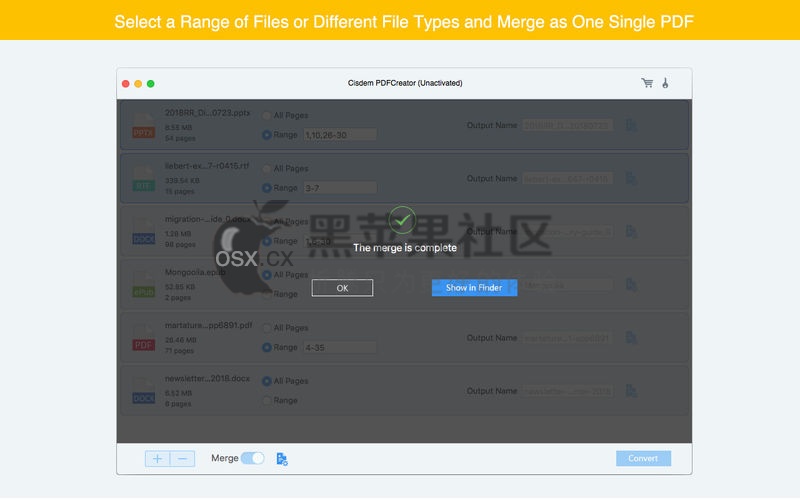Add a file with the plus button
This screenshot has height=500, width=800.
158,459
